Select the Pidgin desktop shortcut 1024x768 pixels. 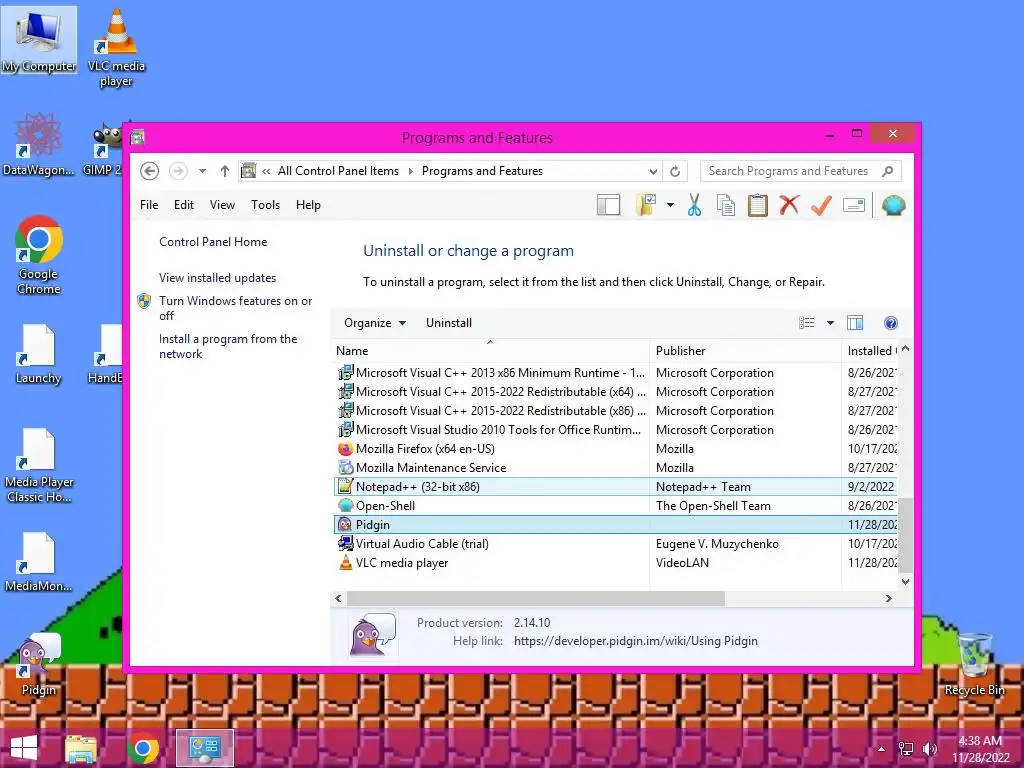(x=39, y=664)
